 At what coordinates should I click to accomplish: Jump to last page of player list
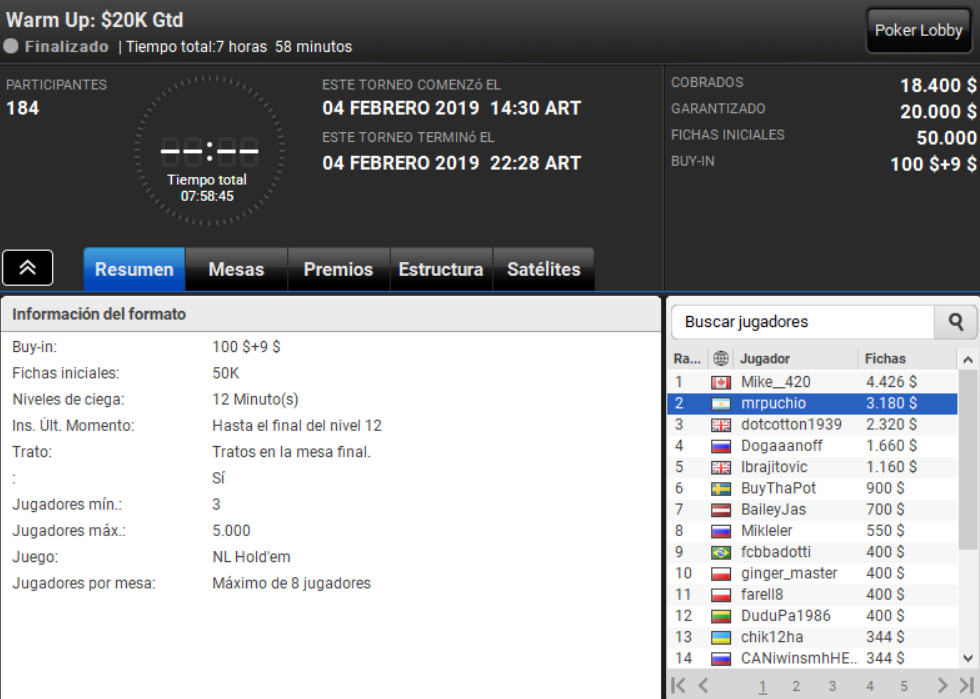tap(966, 685)
